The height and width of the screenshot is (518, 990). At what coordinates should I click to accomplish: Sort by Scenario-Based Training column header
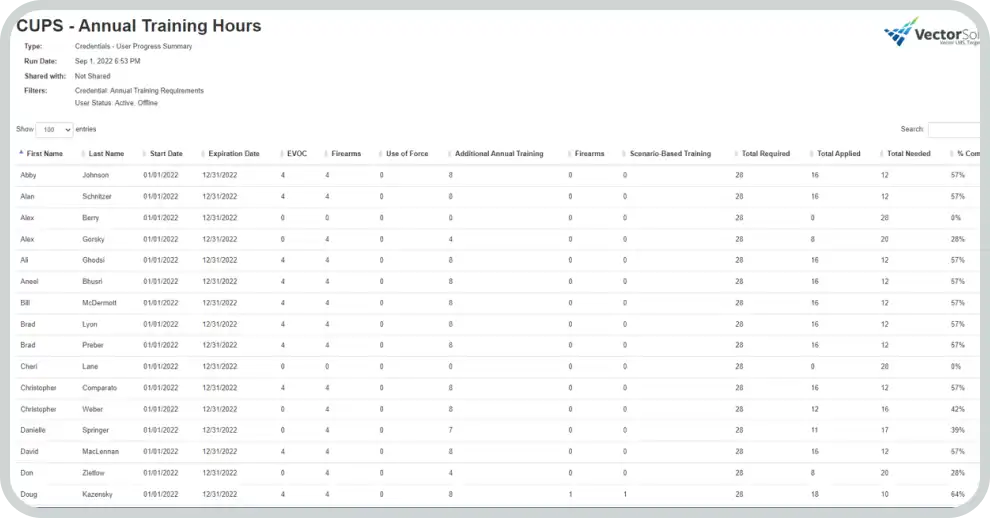click(670, 154)
